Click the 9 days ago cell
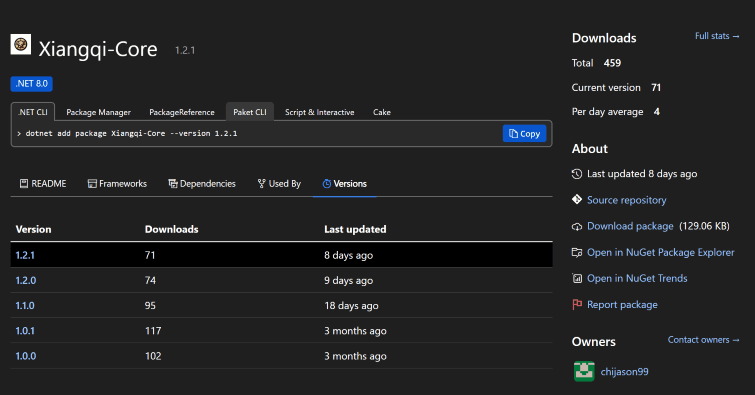Screen dimensions: 755x395 (349, 280)
